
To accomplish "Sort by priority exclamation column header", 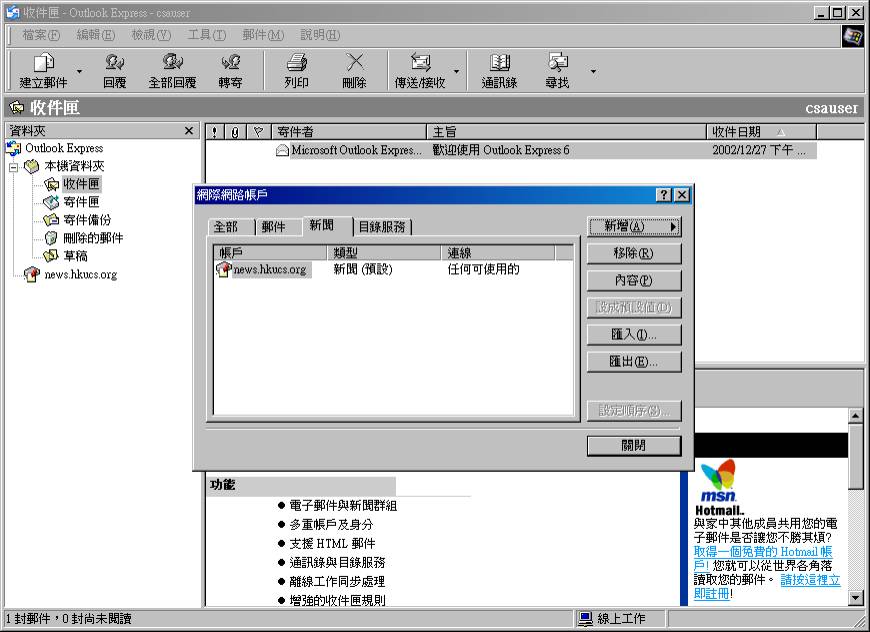I will 214,132.
